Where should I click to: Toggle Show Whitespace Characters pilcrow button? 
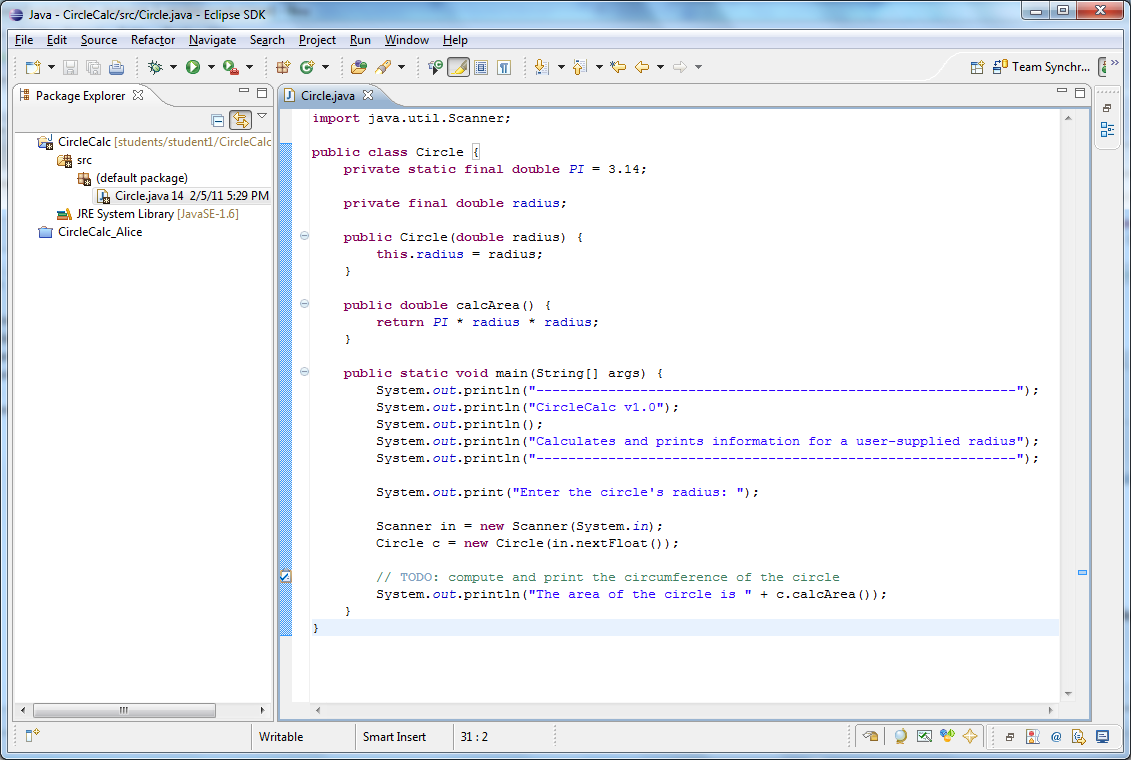[x=504, y=67]
